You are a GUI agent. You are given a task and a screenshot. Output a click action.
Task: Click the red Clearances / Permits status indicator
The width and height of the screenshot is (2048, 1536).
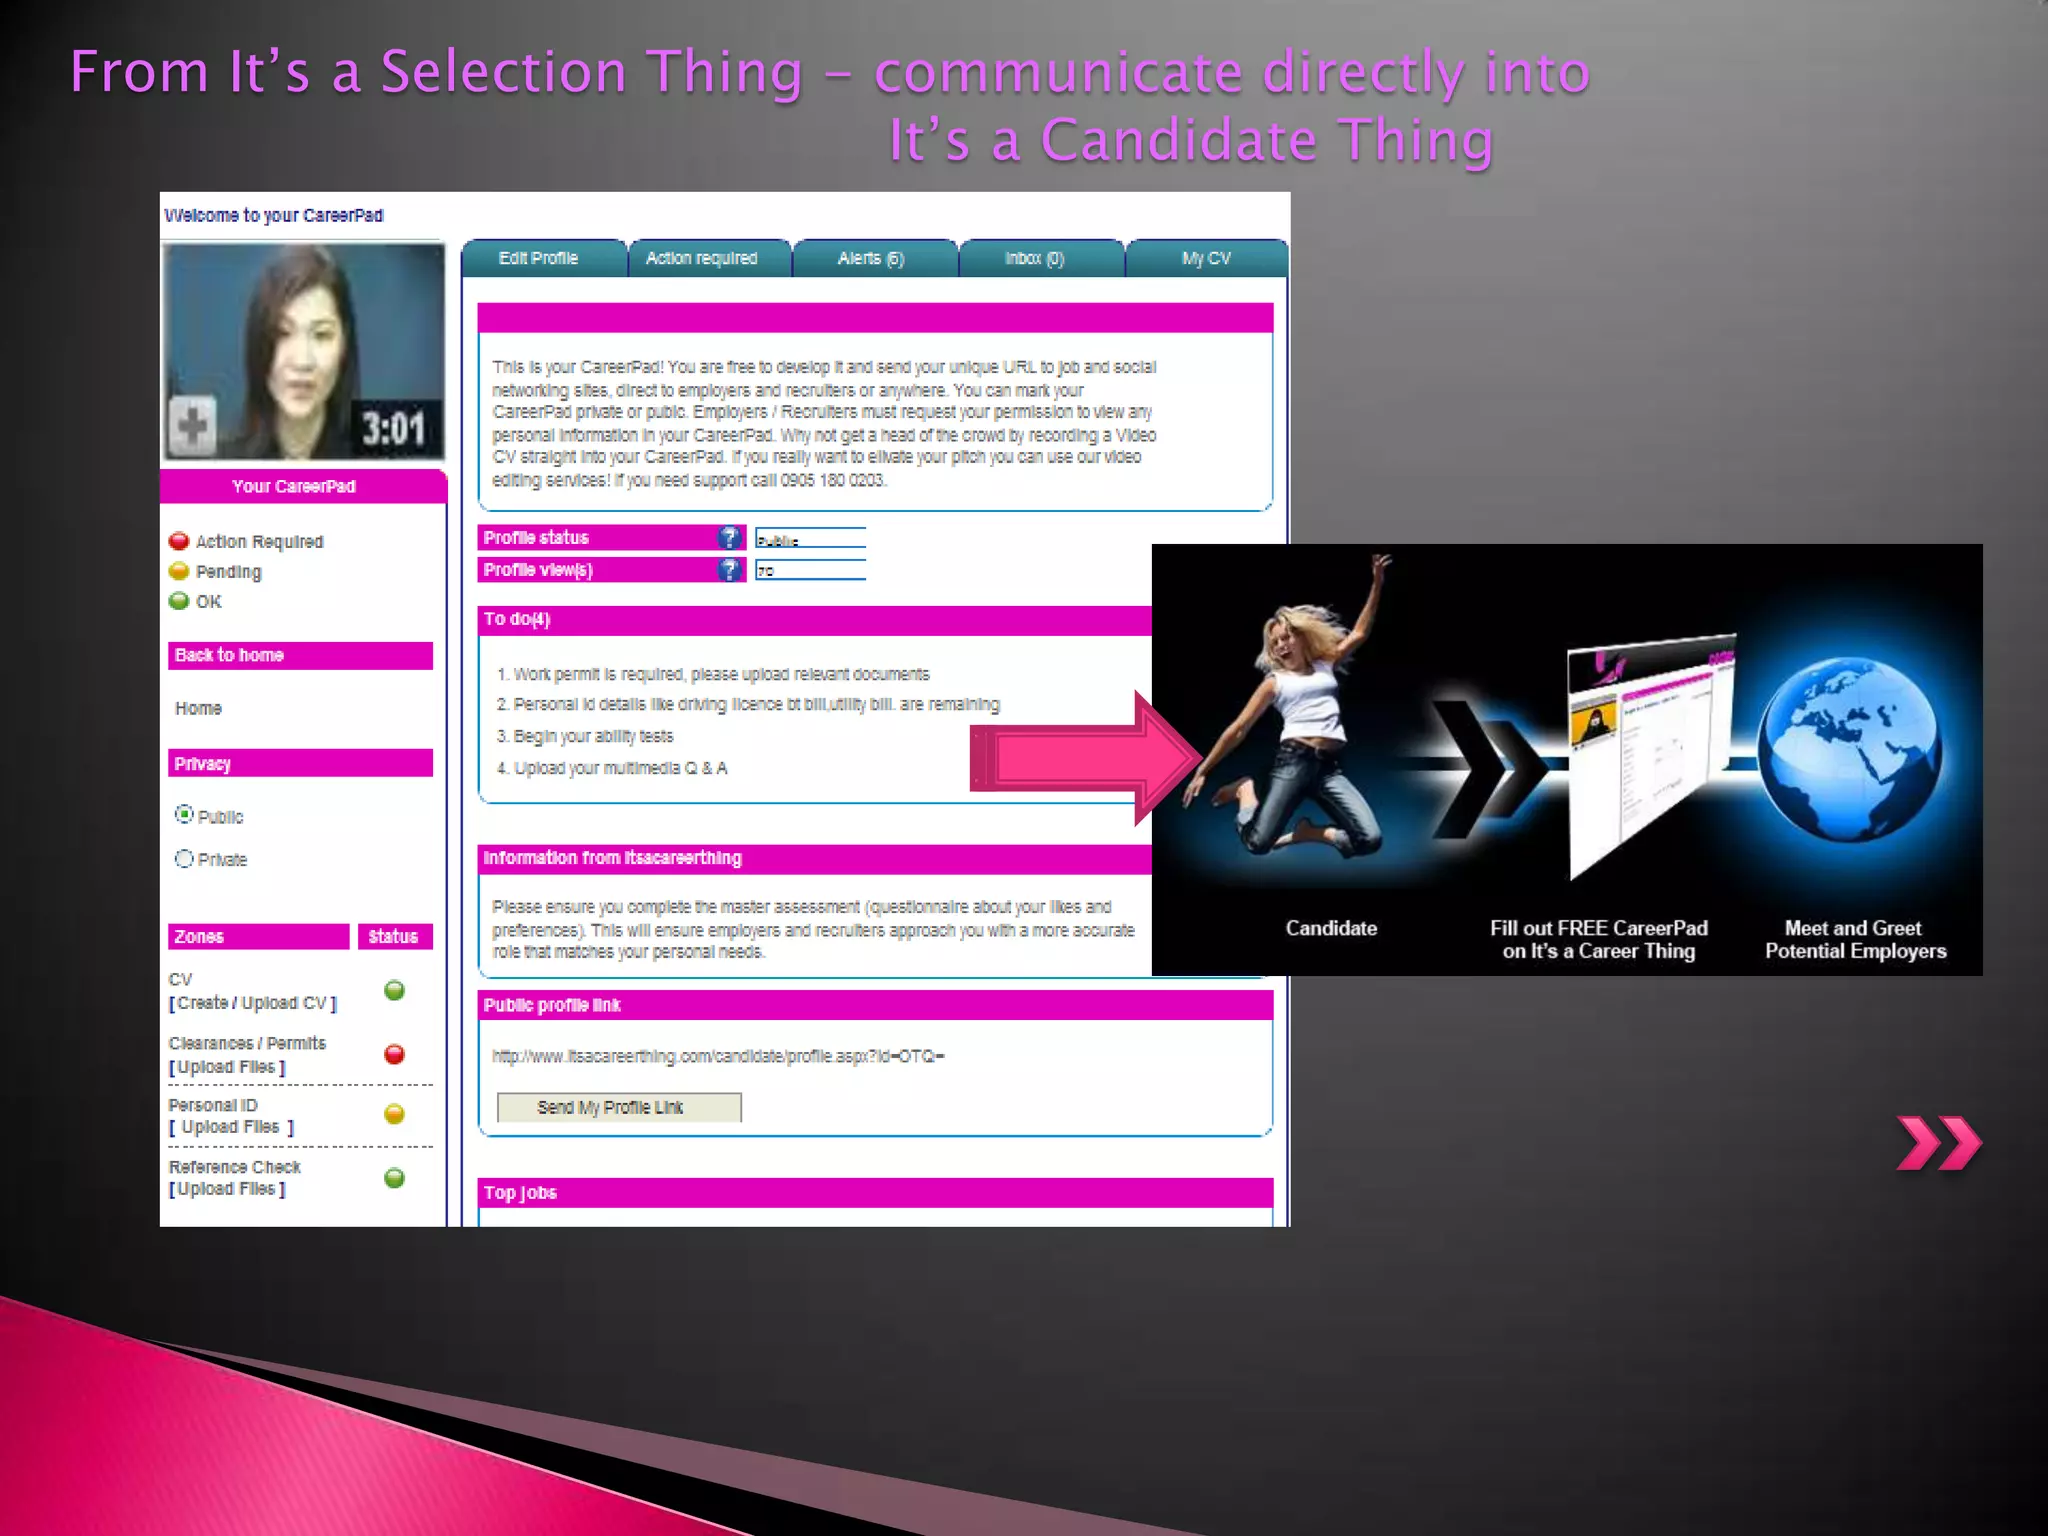[395, 1054]
